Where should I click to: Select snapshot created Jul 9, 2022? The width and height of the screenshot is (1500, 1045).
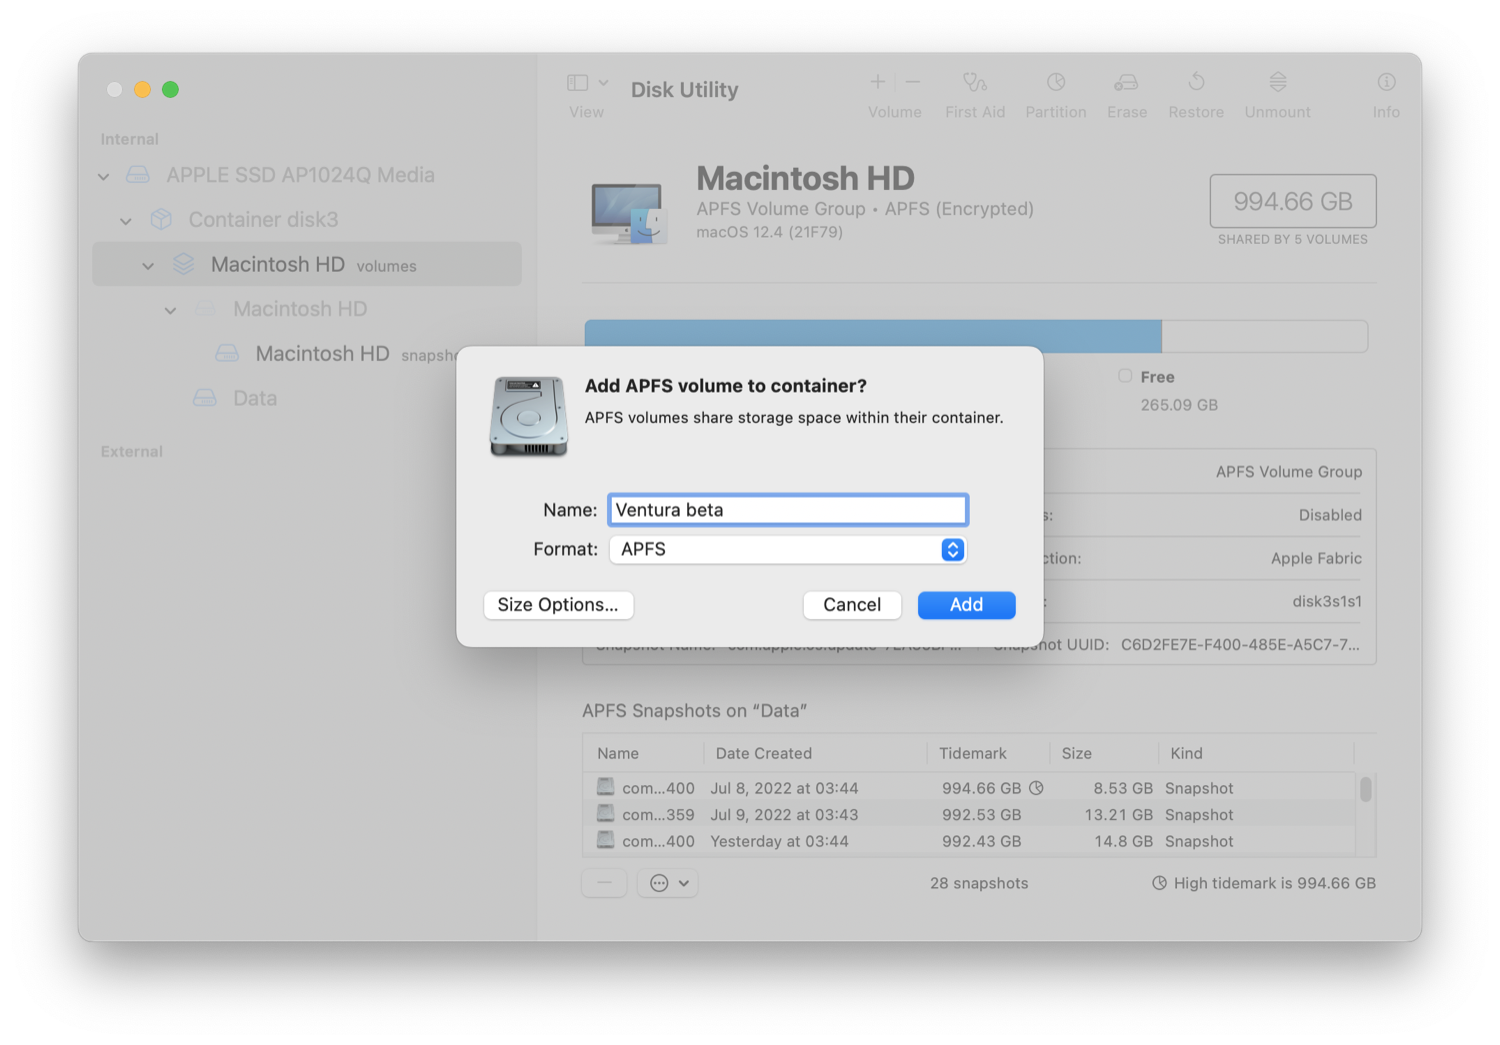(x=970, y=815)
